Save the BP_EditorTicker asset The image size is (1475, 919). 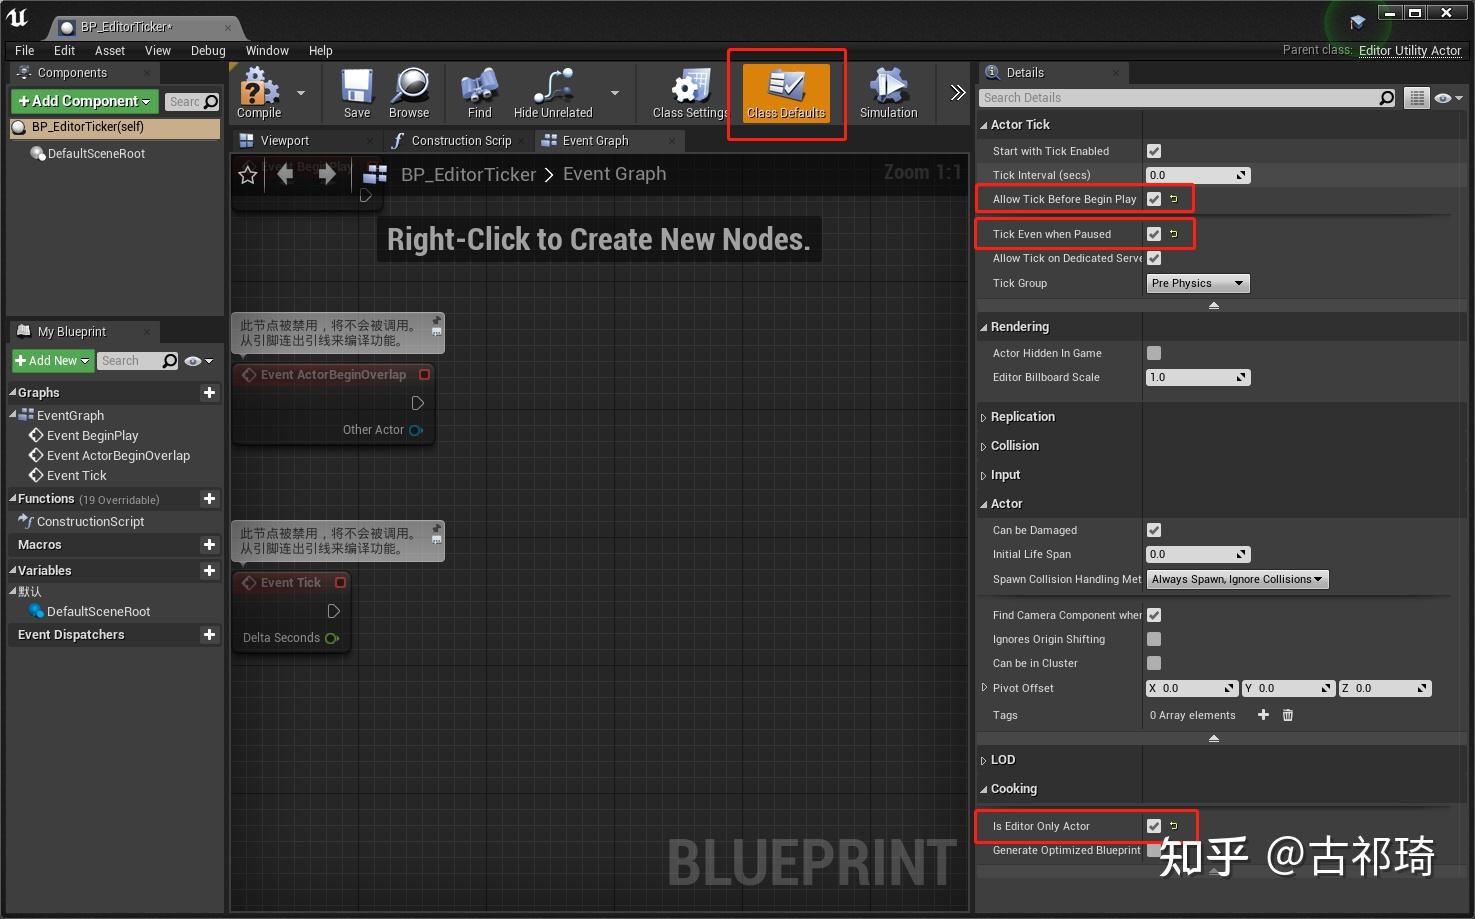[355, 93]
